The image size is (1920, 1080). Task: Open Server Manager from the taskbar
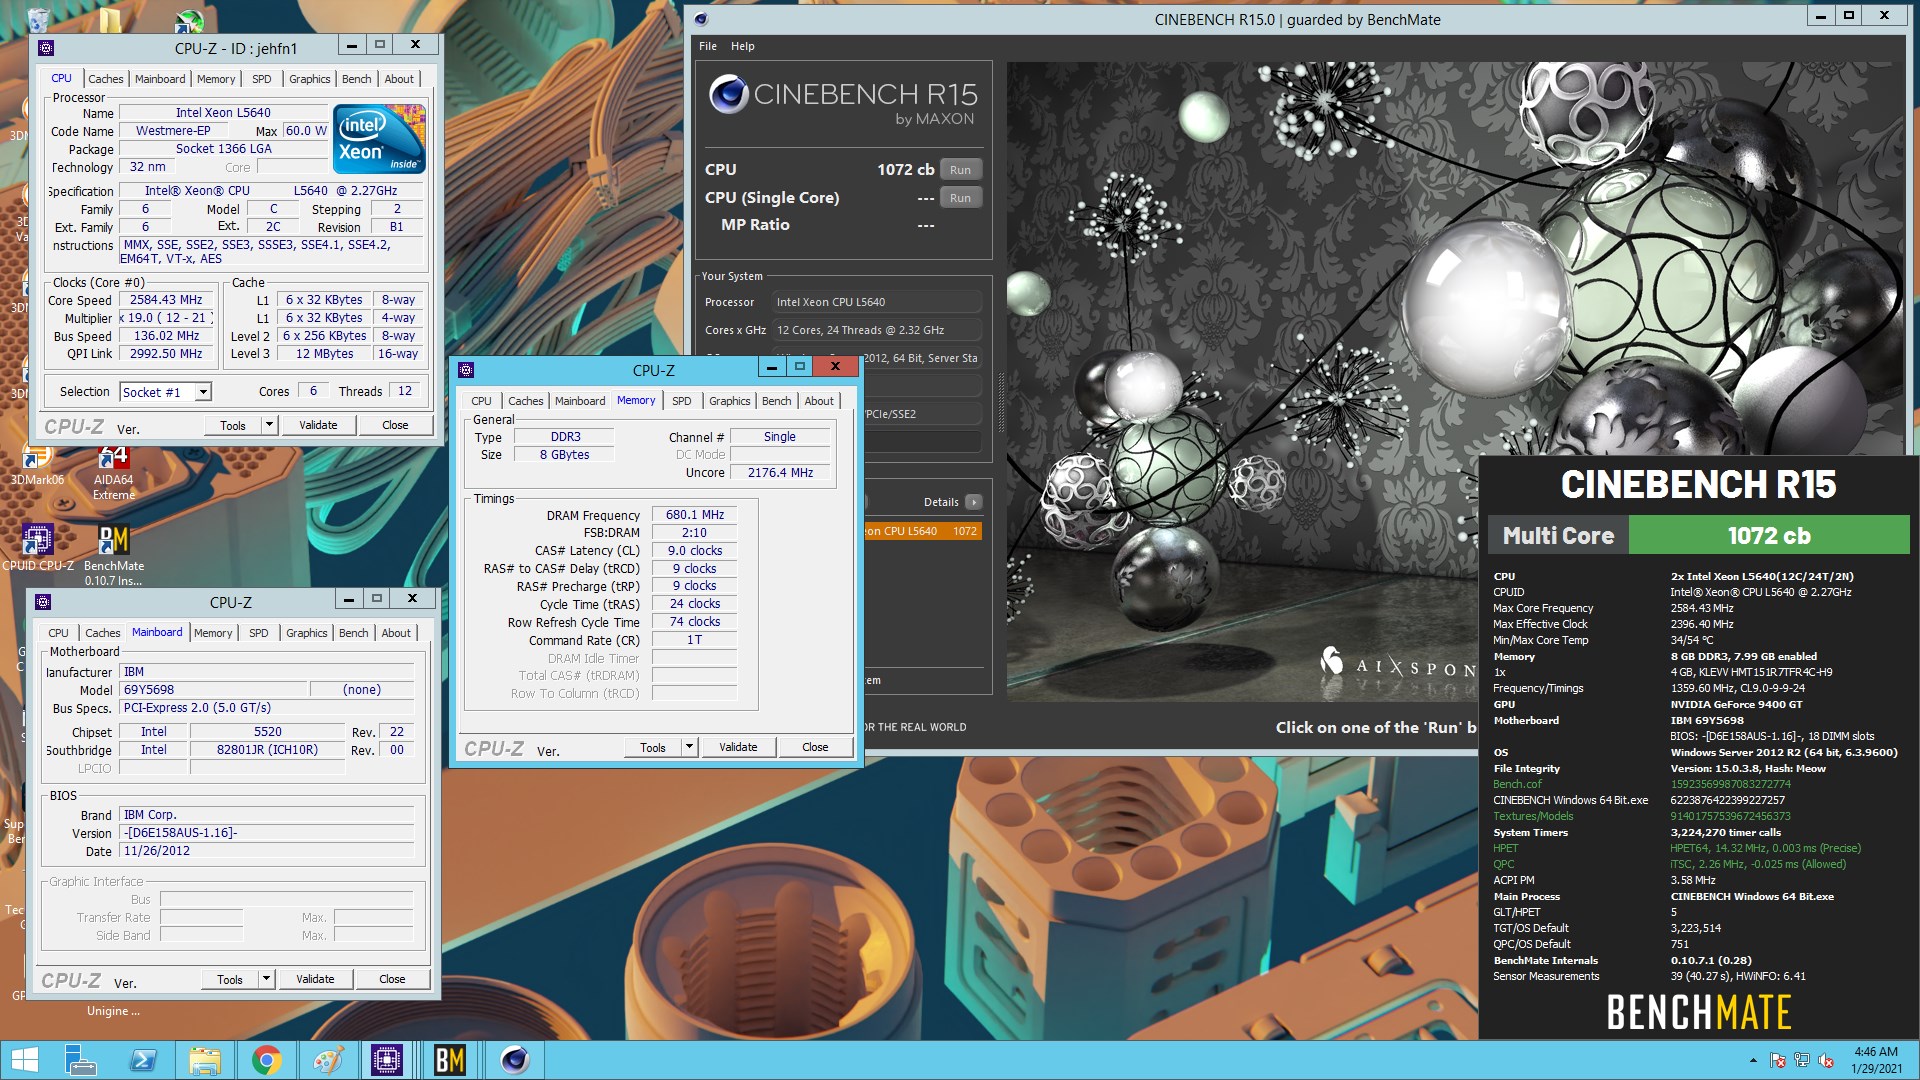point(79,1060)
